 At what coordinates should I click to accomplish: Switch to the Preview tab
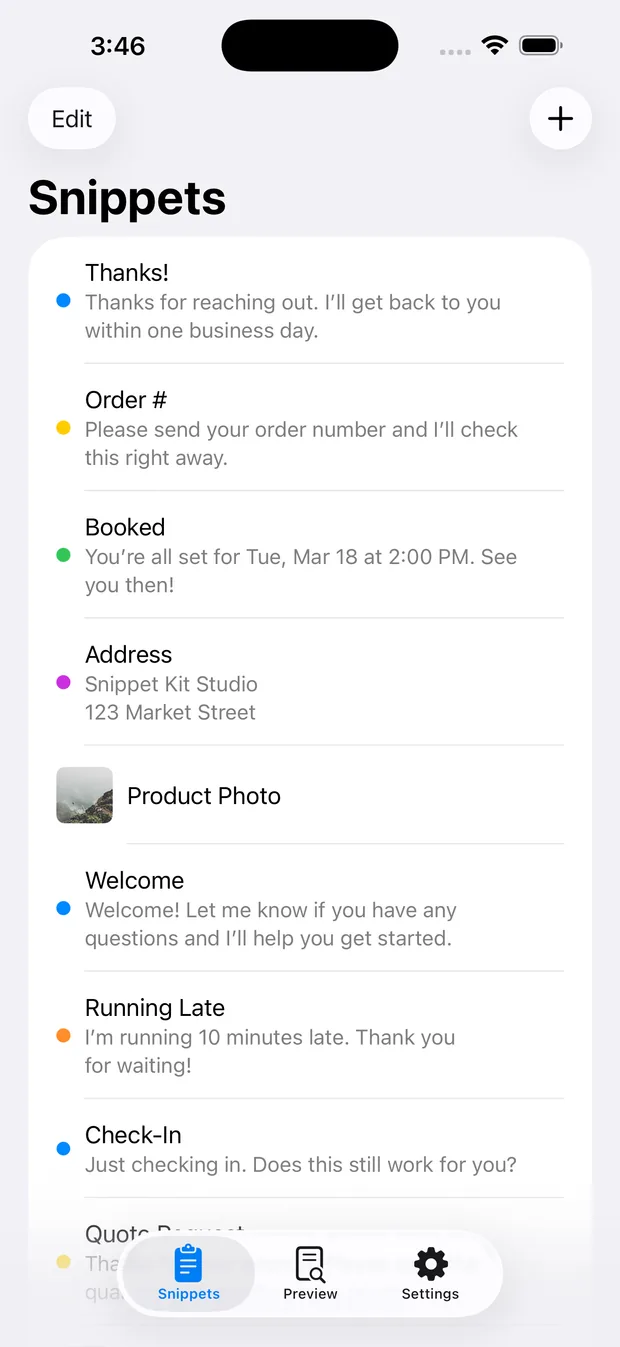tap(310, 1272)
